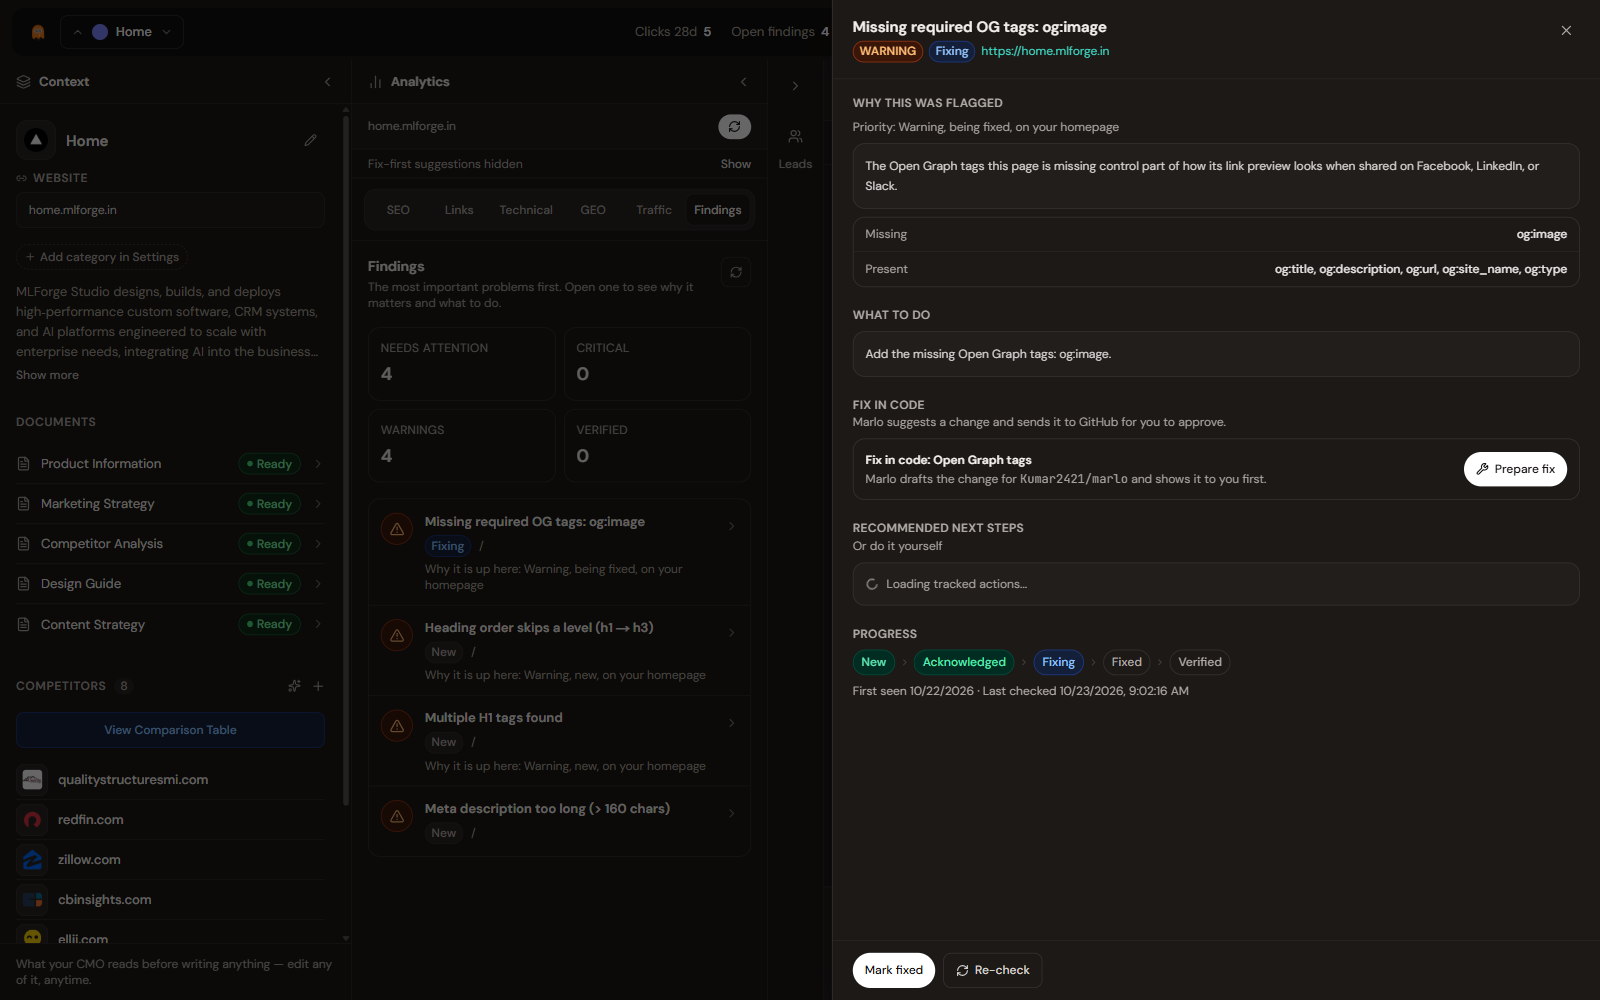Select competitor zillow.com
Screen dimensions: 1600x1000
pos(170,860)
